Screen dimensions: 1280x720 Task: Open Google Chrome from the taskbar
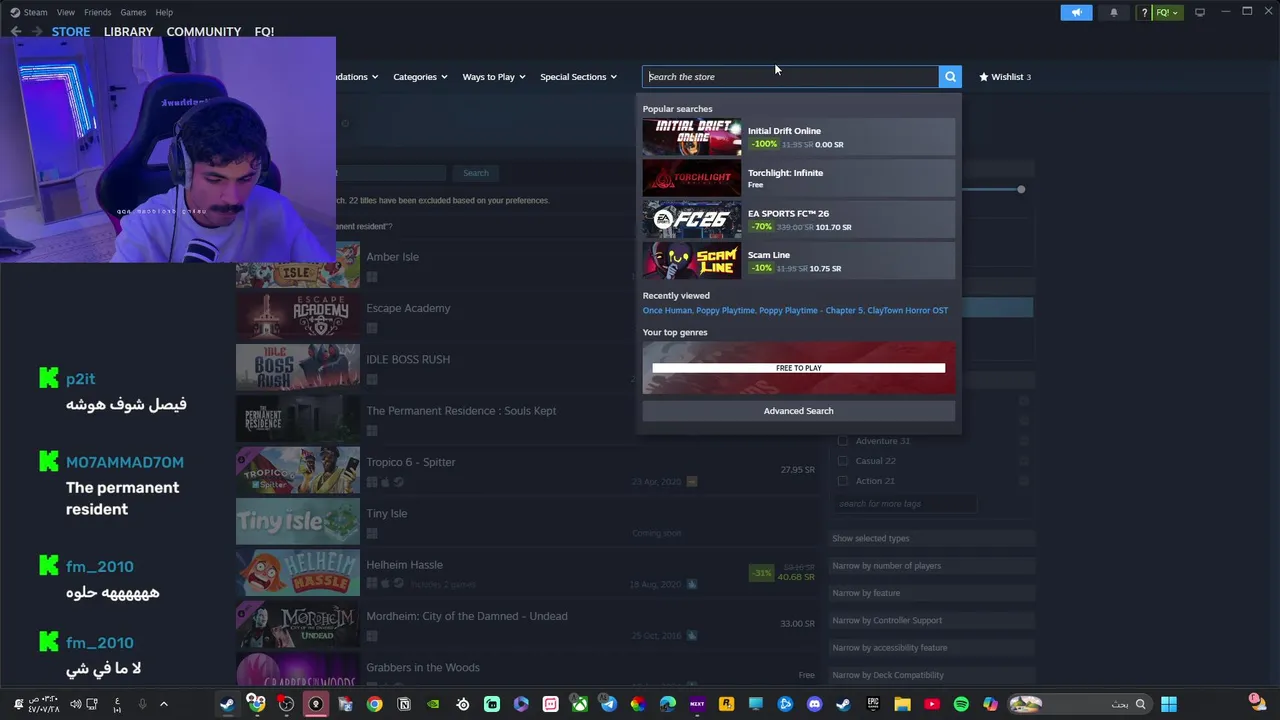click(x=374, y=704)
